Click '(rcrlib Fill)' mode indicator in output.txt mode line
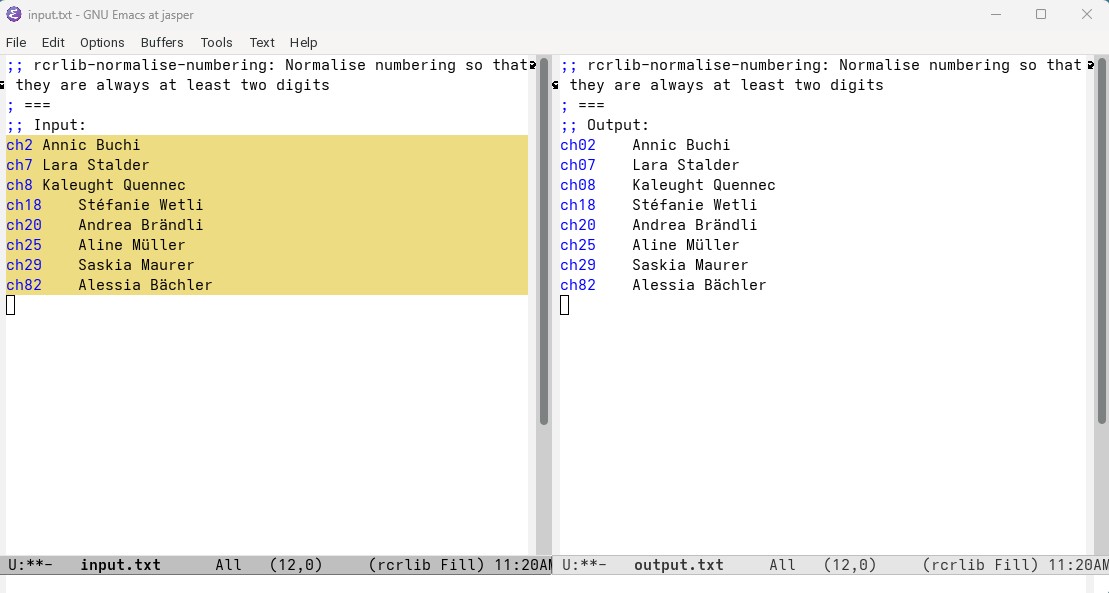The width and height of the screenshot is (1109, 593). (980, 565)
